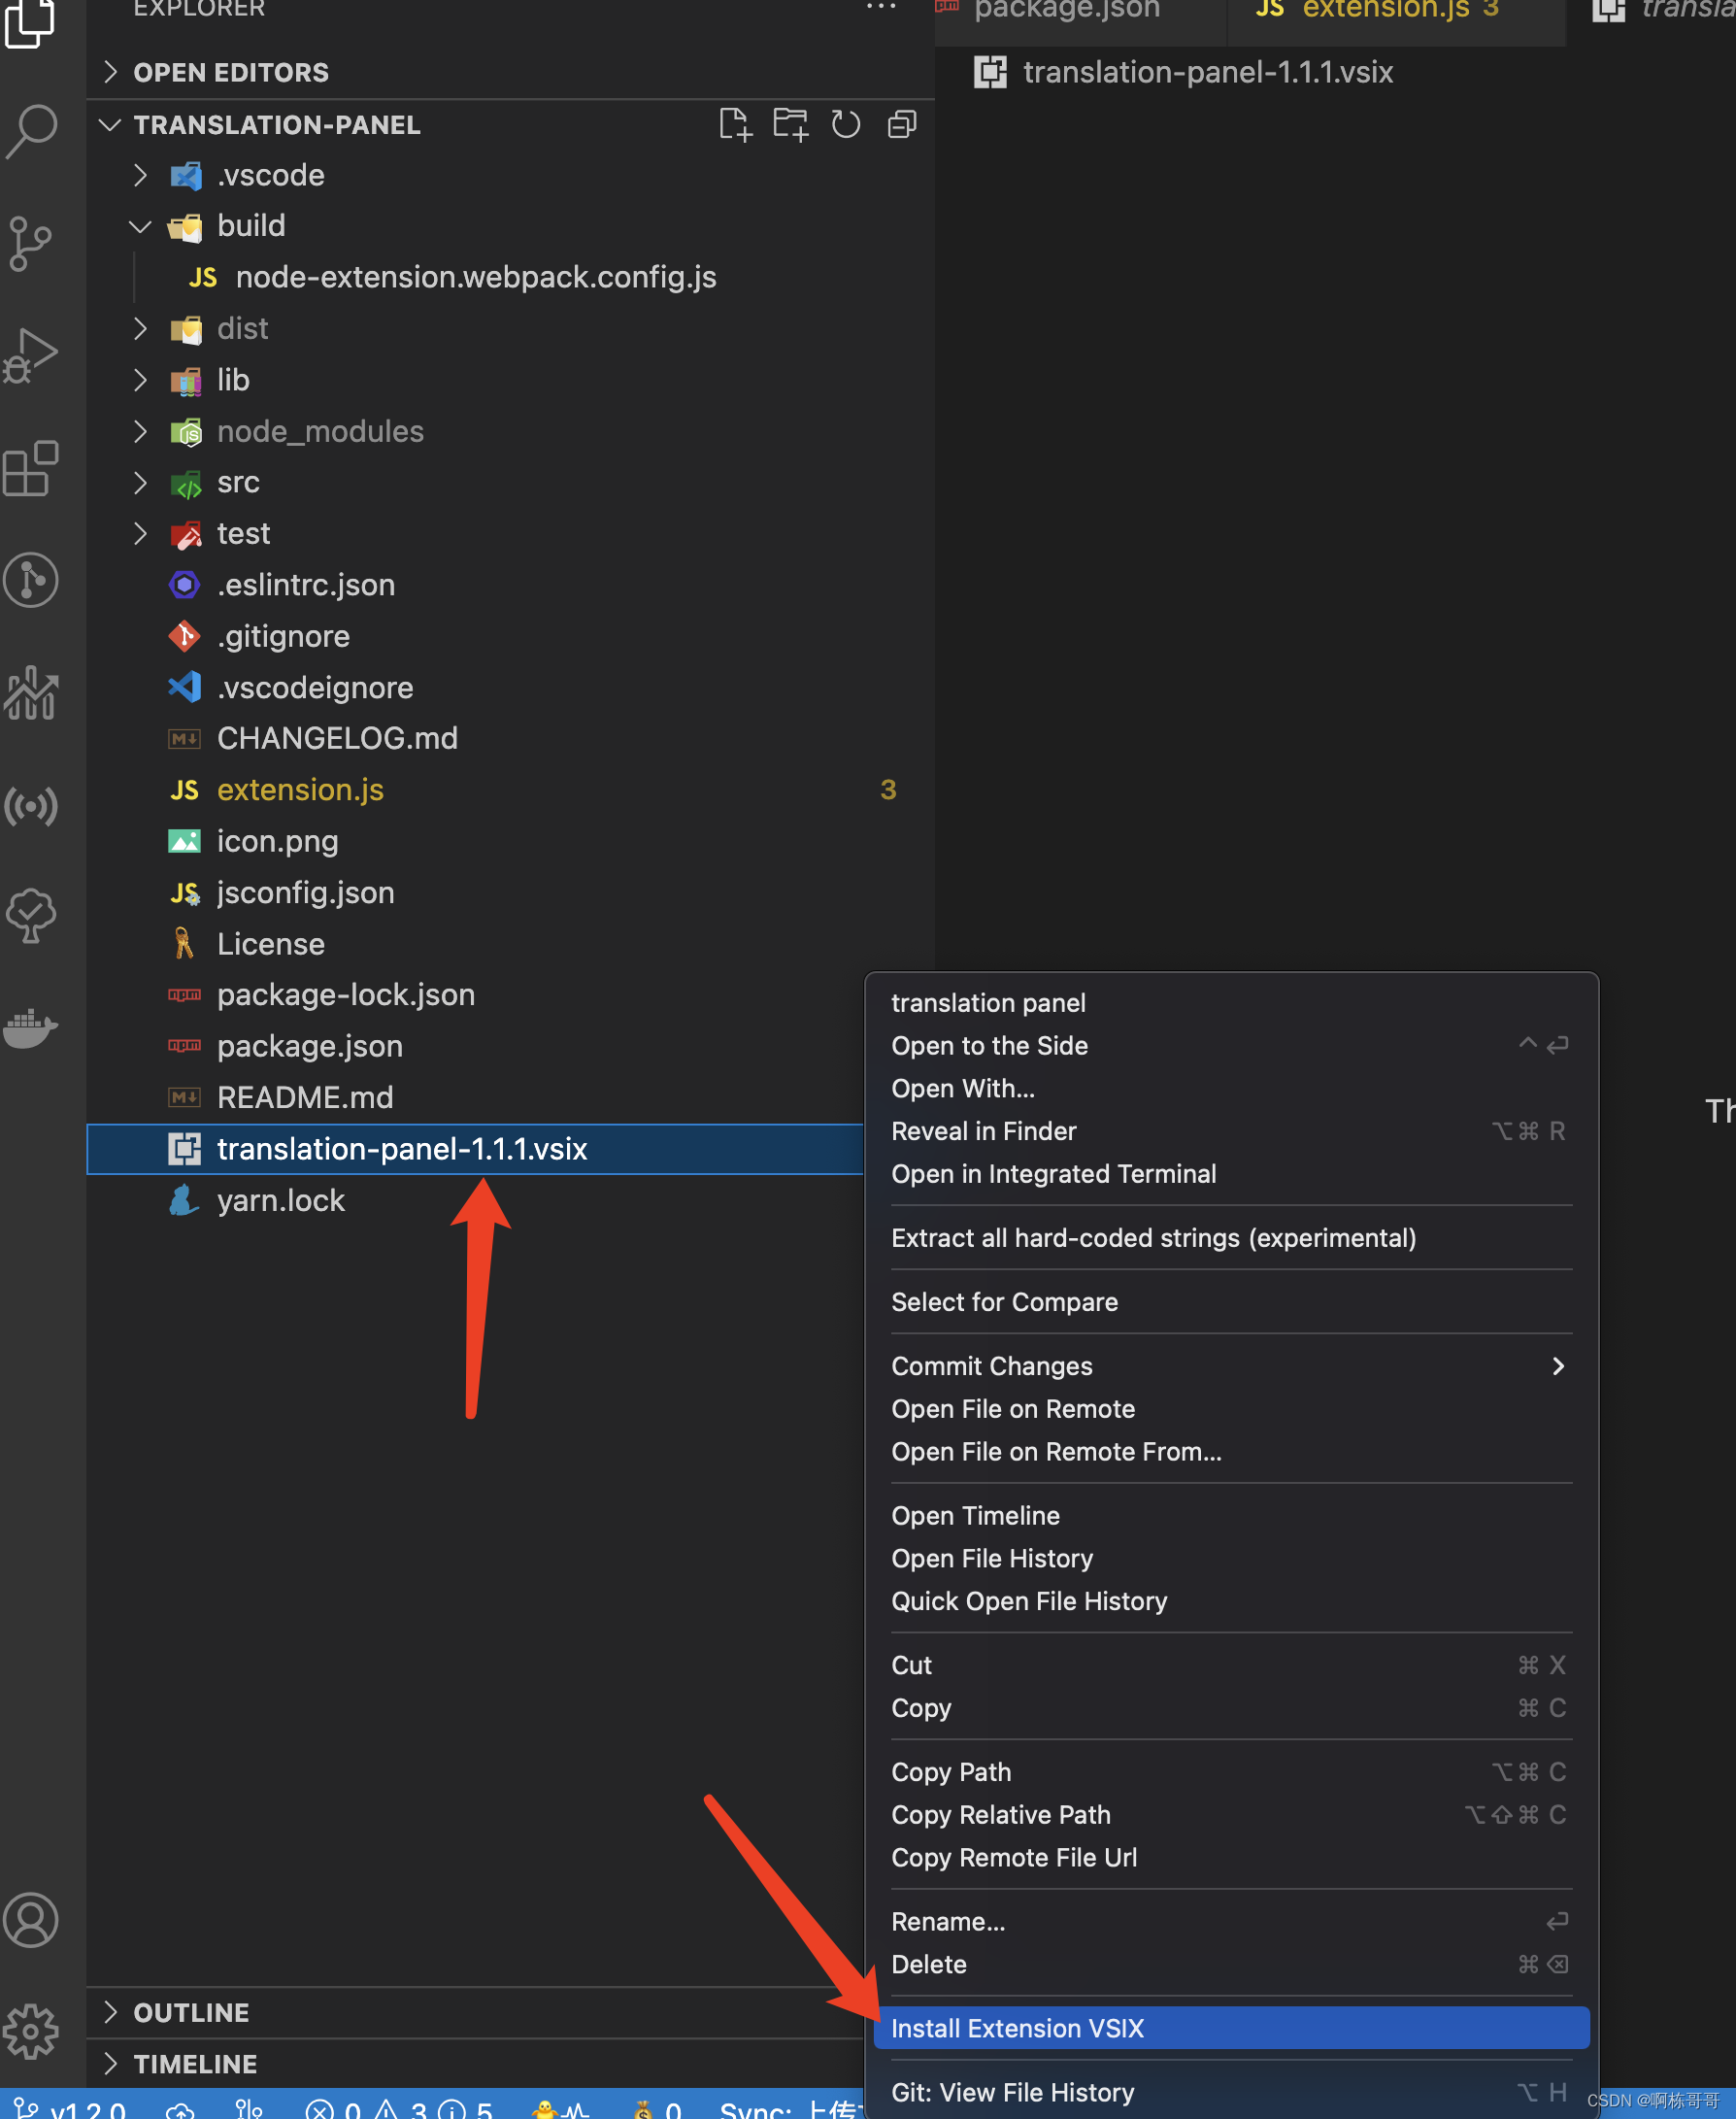1736x2119 pixels.
Task: Choose Install Extension VSIX from context menu
Action: 1231,2027
